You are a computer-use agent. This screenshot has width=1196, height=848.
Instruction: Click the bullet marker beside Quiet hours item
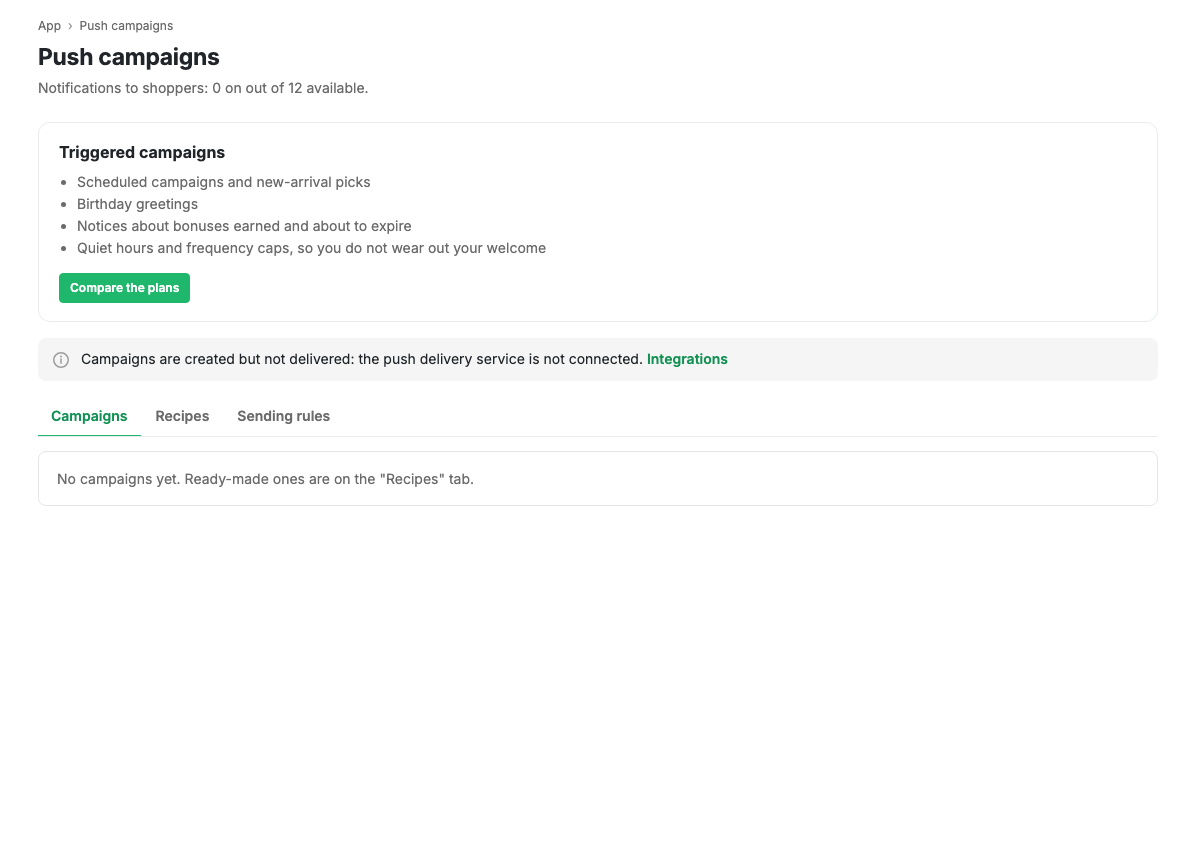63,249
